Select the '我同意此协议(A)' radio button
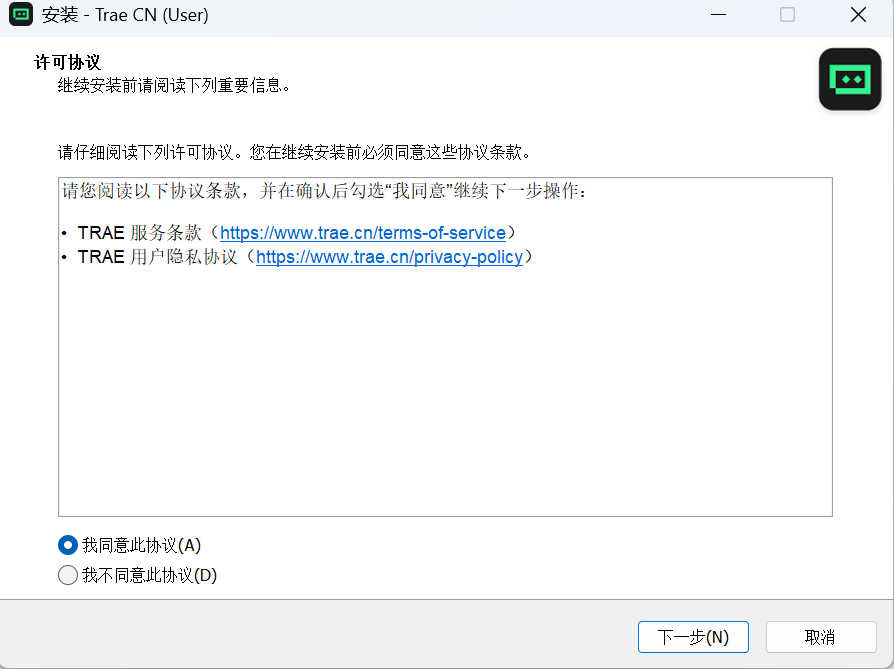The width and height of the screenshot is (894, 669). coord(68,545)
